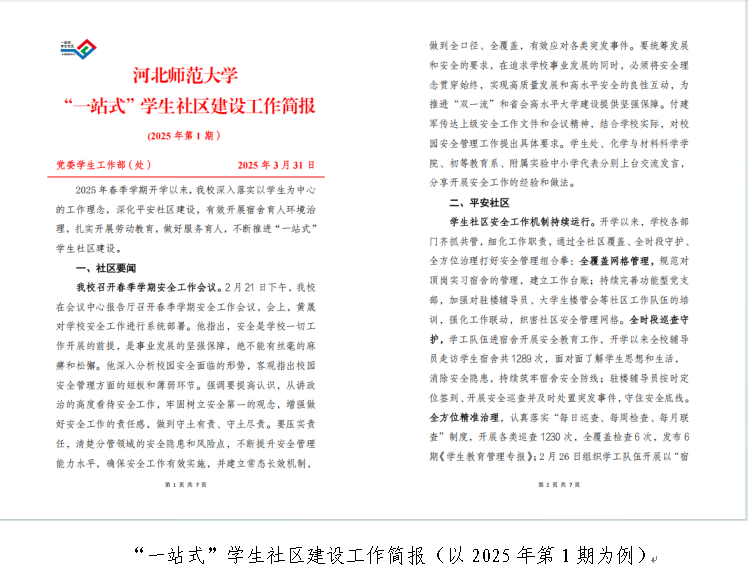
Task: Click the date 2025年3月31日
Action: [276, 164]
